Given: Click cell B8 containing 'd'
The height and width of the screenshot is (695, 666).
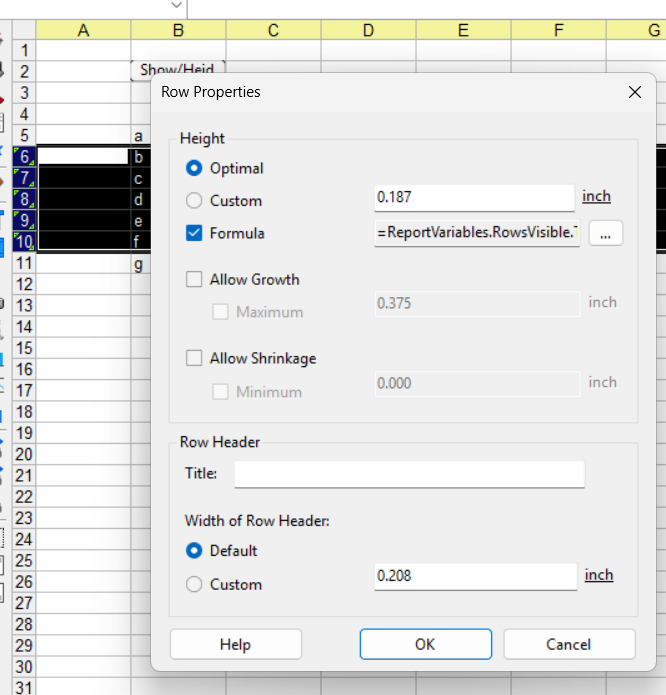Looking at the screenshot, I should click(x=141, y=199).
